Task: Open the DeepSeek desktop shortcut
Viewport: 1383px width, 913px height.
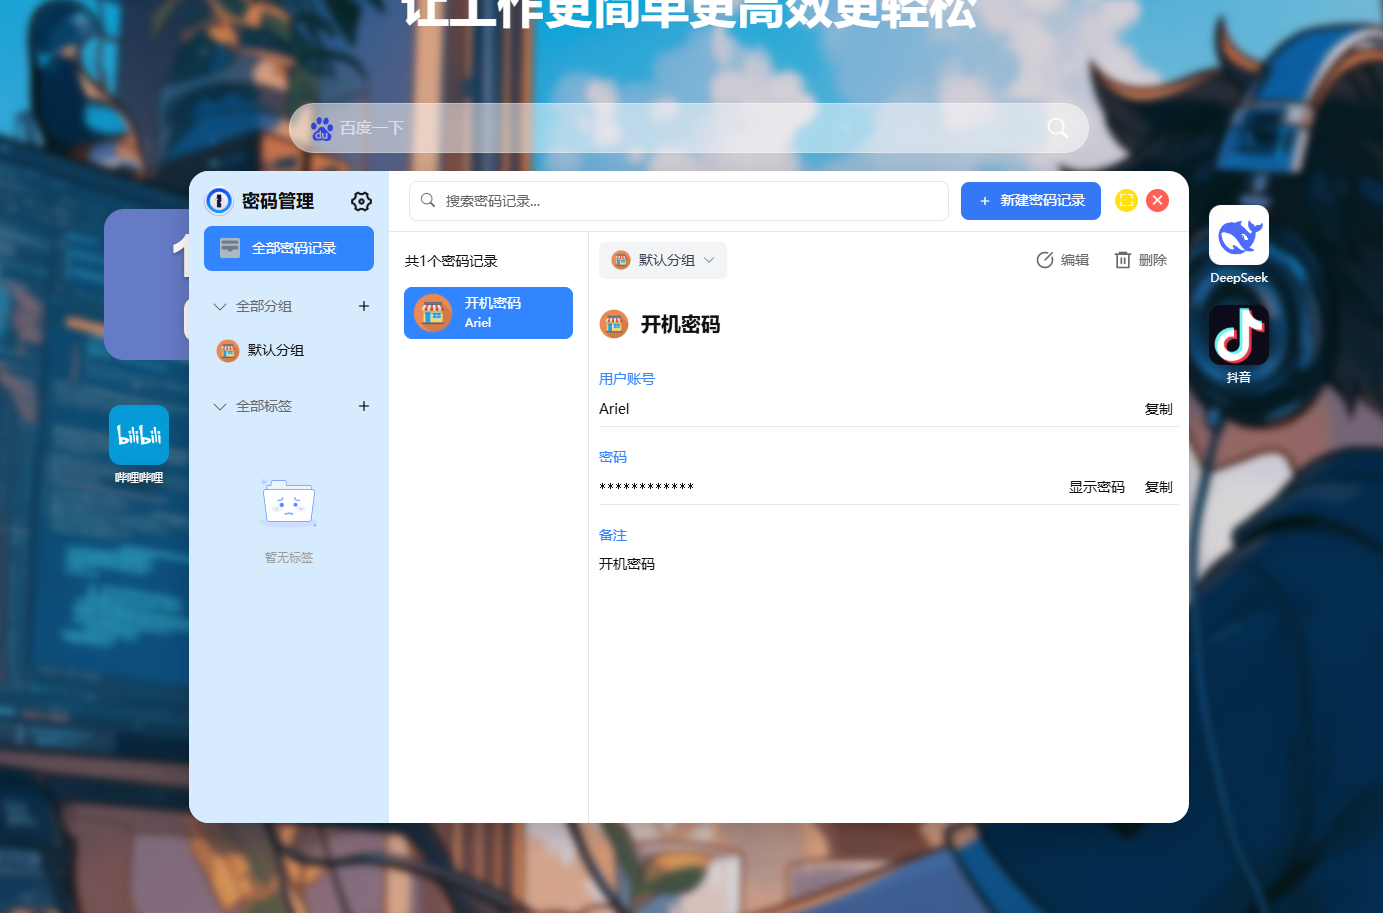Action: point(1238,236)
